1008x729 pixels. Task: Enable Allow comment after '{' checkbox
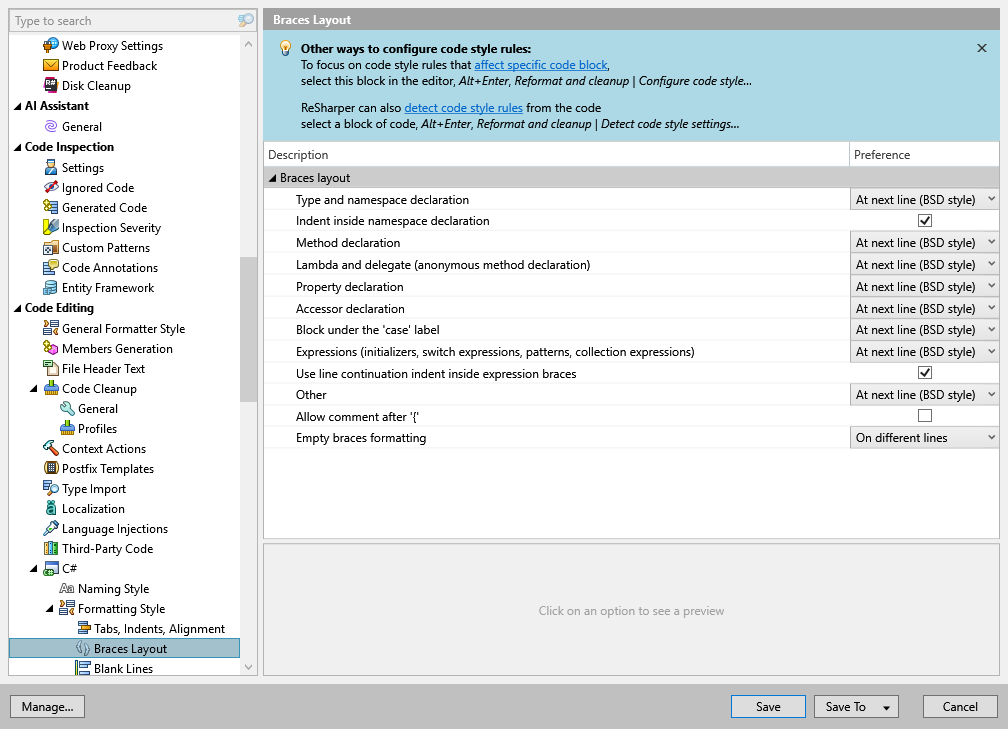pyautogui.click(x=924, y=416)
